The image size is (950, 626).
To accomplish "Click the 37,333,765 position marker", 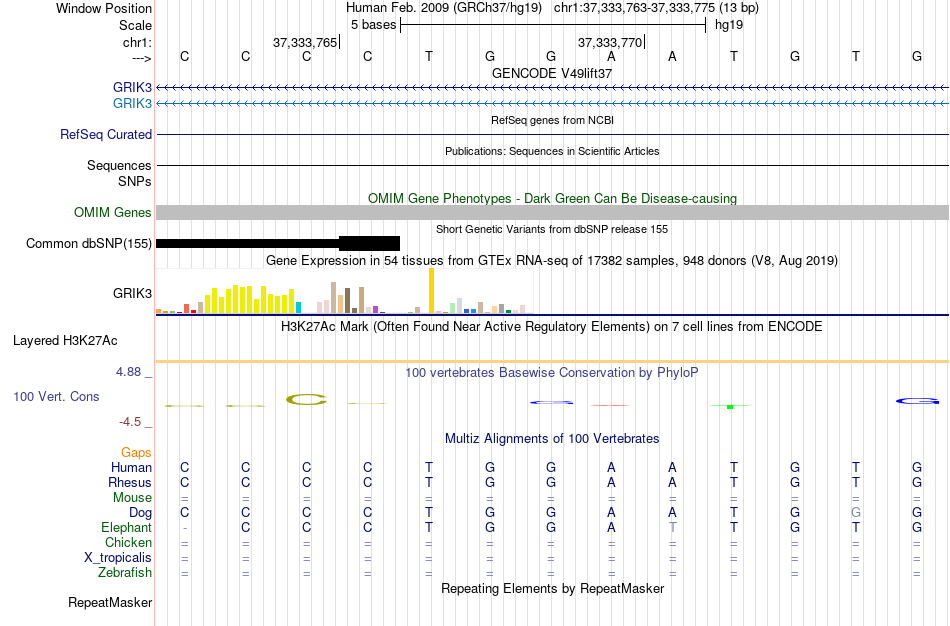I will pos(306,42).
